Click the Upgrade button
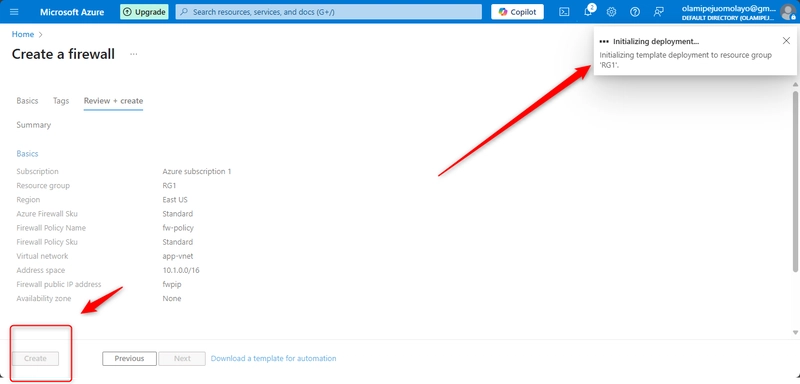Screen dimensions: 800x384 point(144,12)
